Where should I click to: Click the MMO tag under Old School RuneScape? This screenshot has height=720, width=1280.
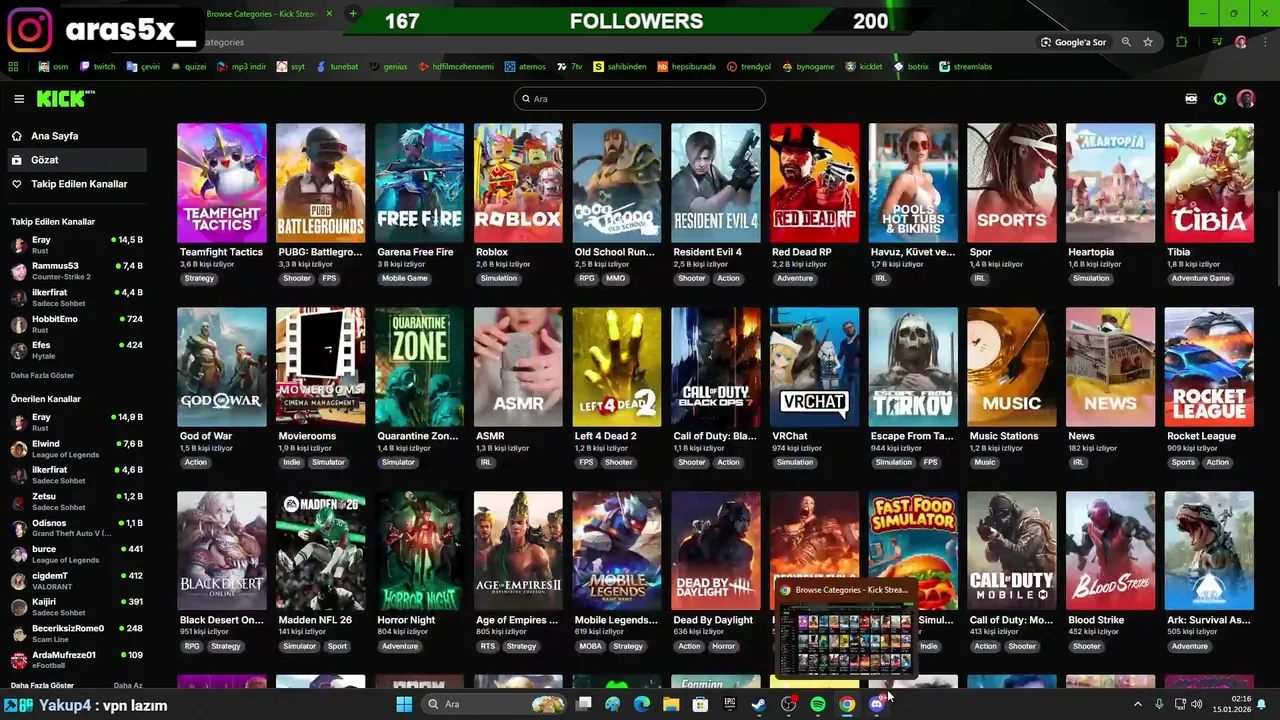(616, 278)
